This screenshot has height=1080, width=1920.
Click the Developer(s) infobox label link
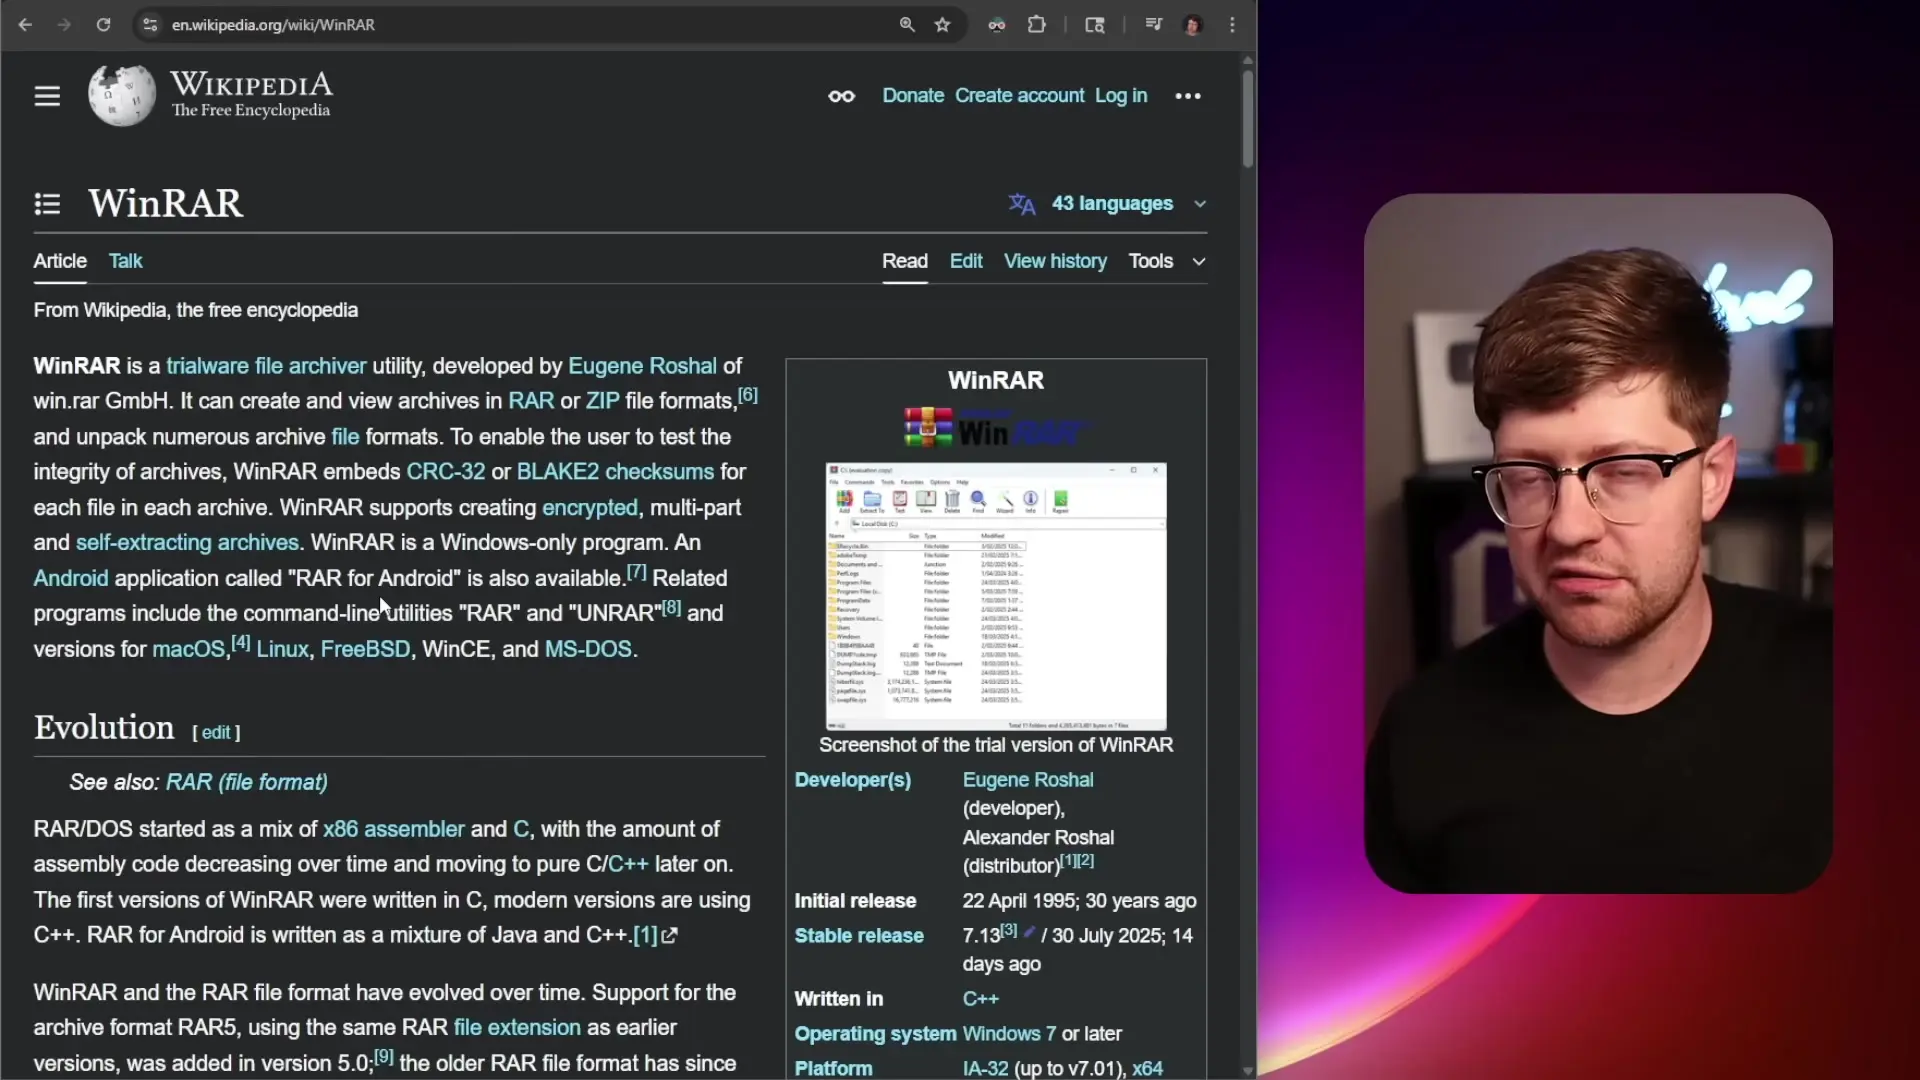pos(853,780)
